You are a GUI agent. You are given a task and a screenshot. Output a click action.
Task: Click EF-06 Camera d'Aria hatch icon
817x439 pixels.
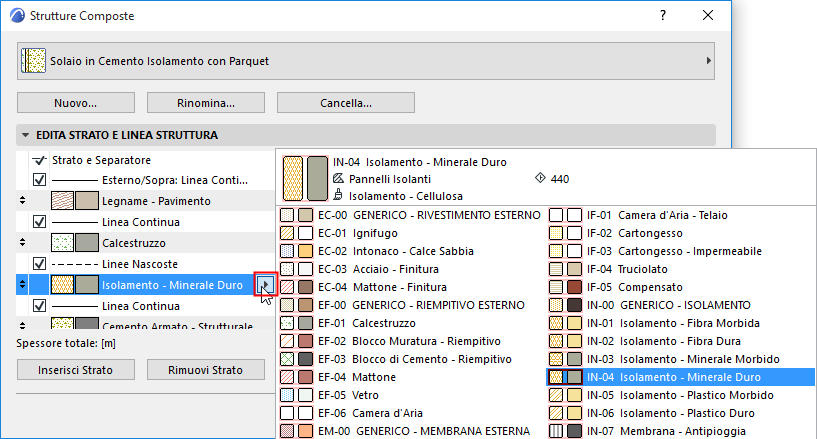click(287, 413)
